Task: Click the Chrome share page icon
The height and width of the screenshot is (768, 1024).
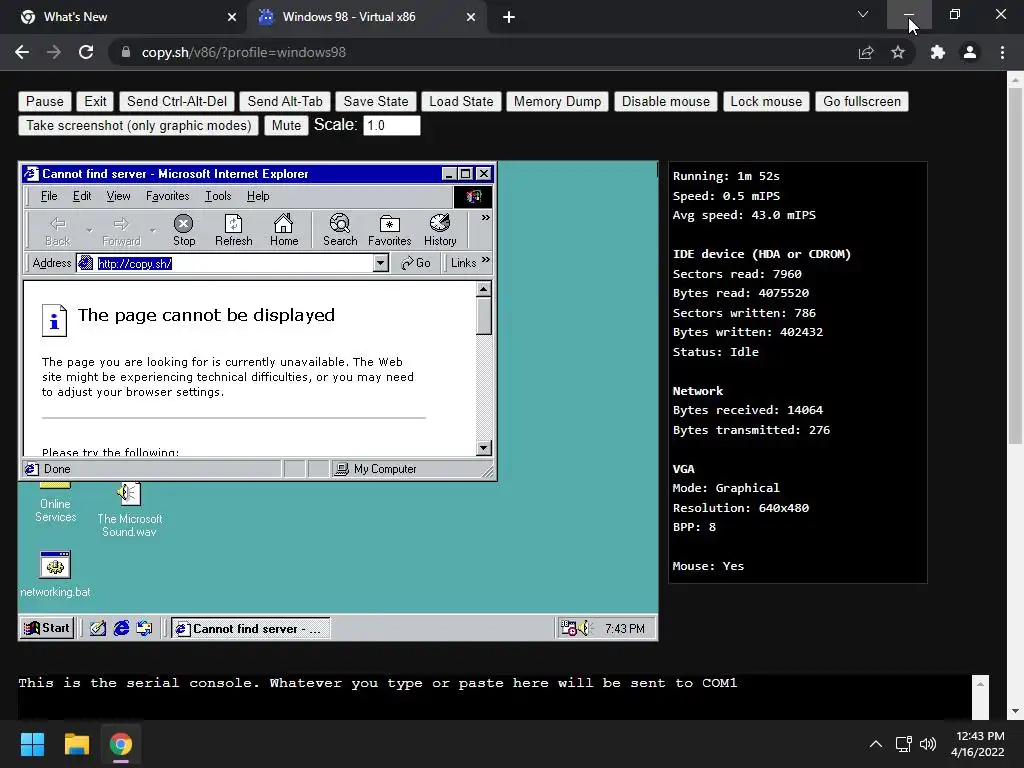Action: pos(866,52)
